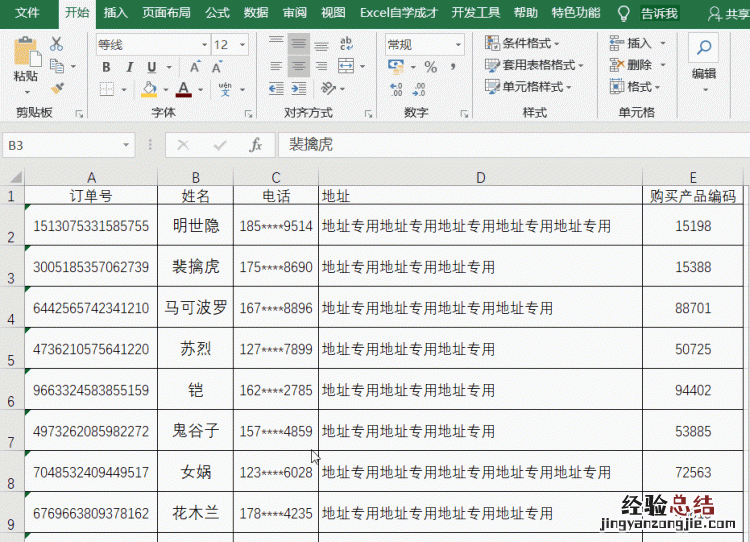Click the Wrap Text icon
Viewport: 750px width, 542px height.
(346, 44)
